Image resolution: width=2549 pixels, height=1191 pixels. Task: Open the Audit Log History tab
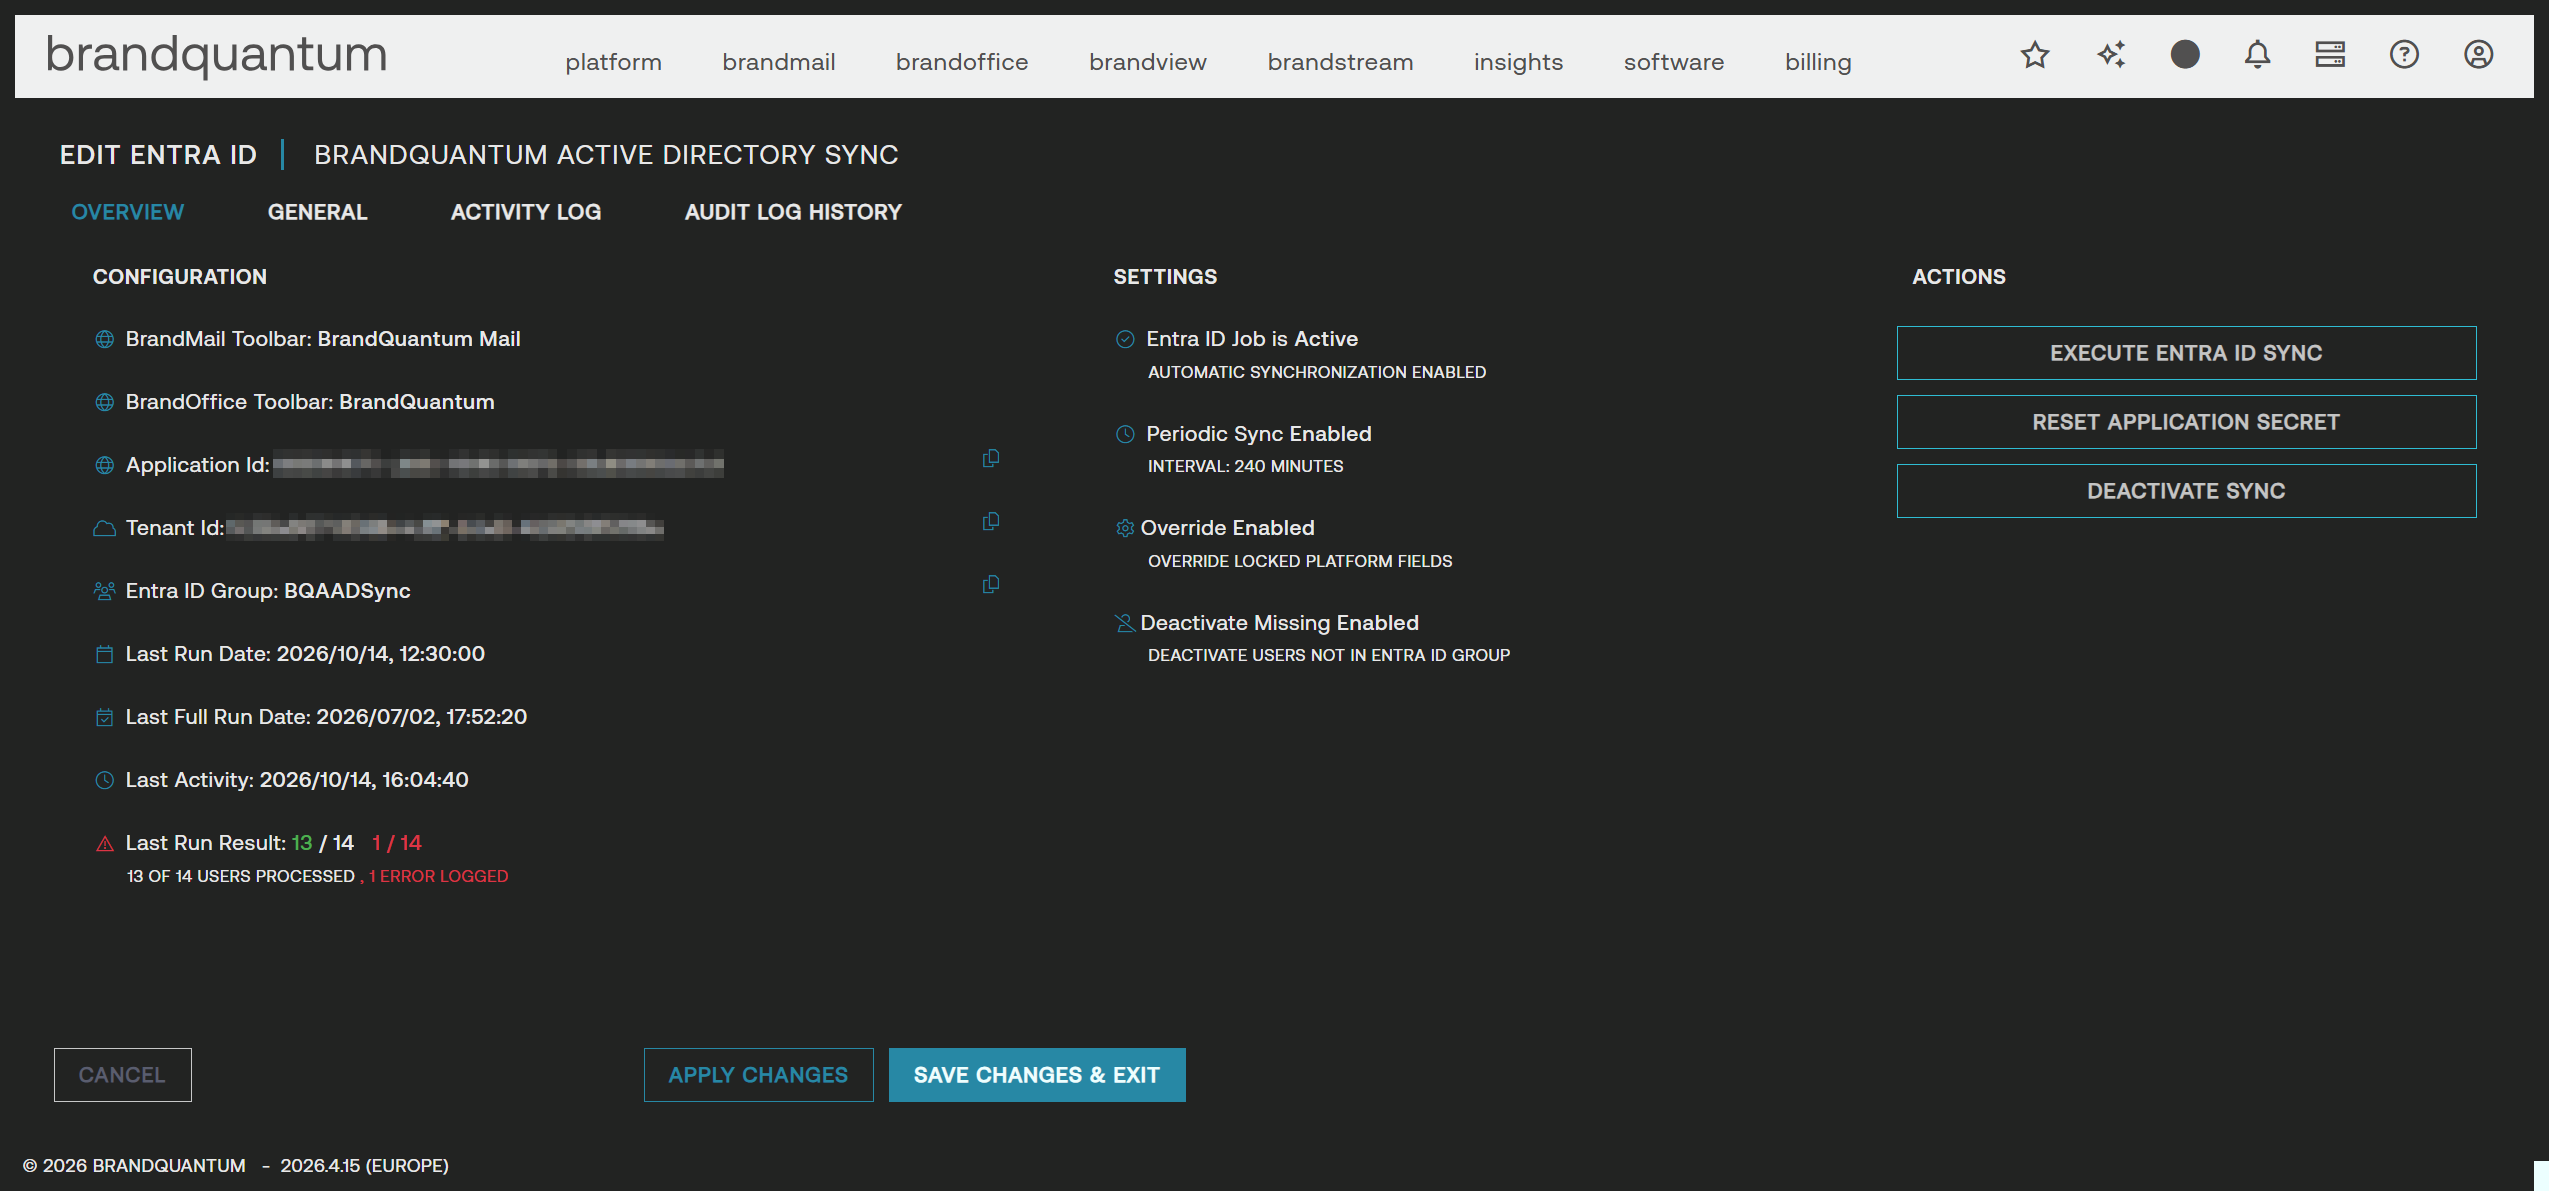pyautogui.click(x=793, y=212)
